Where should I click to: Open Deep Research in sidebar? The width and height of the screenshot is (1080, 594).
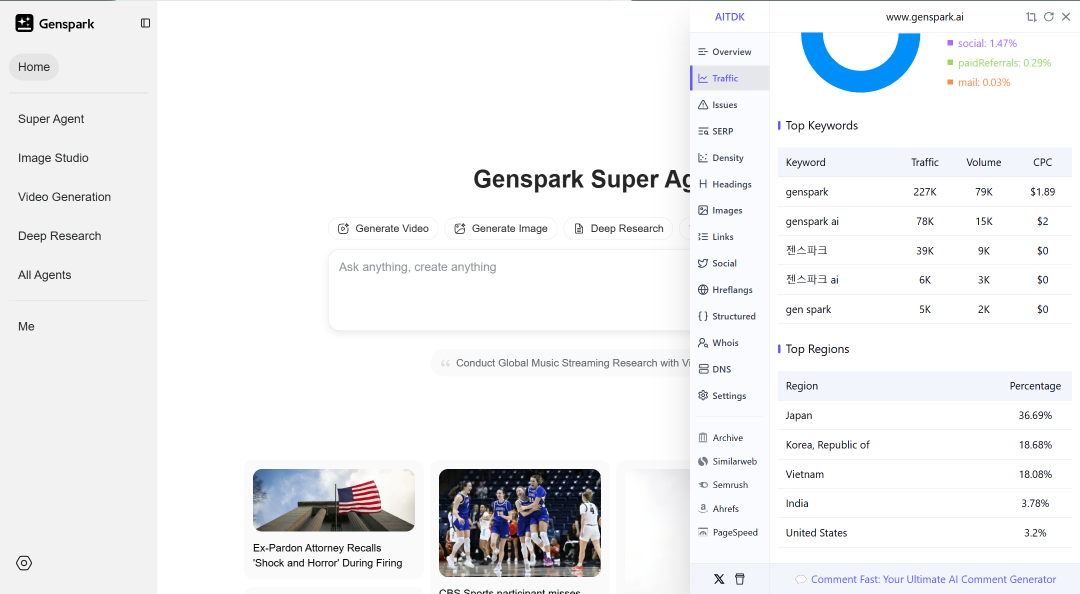click(59, 236)
